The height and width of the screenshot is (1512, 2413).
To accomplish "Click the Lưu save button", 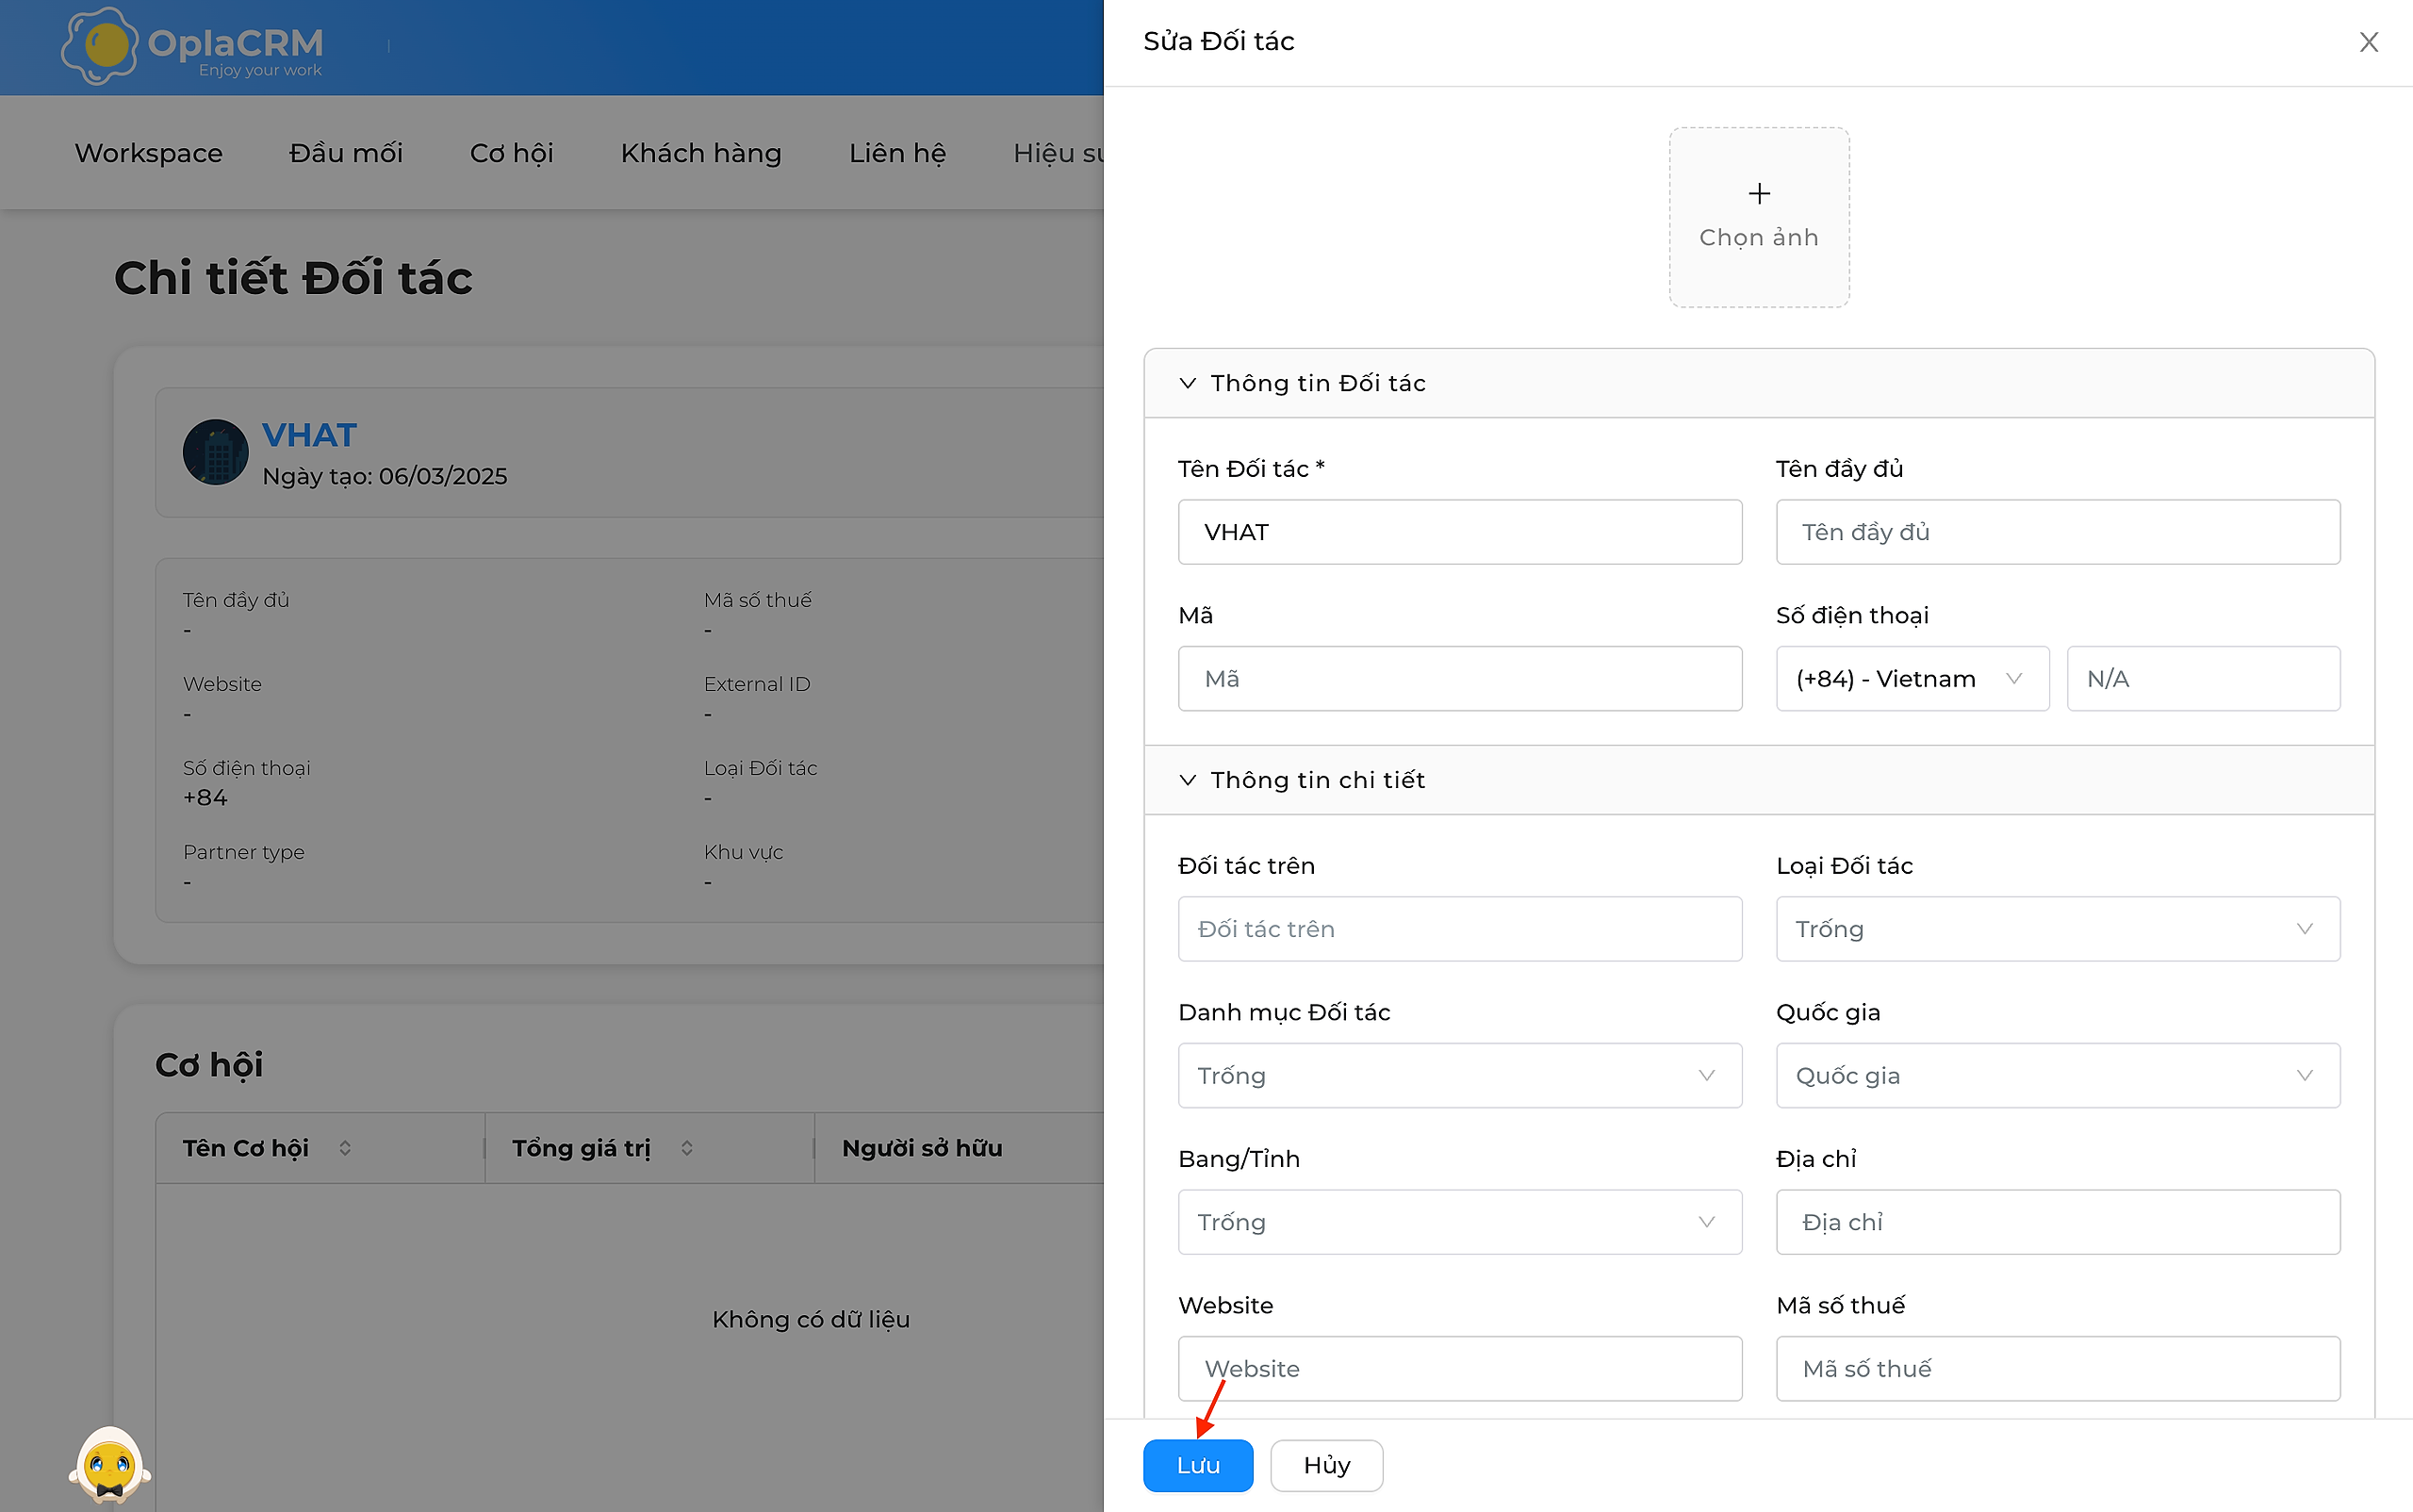I will [x=1198, y=1465].
